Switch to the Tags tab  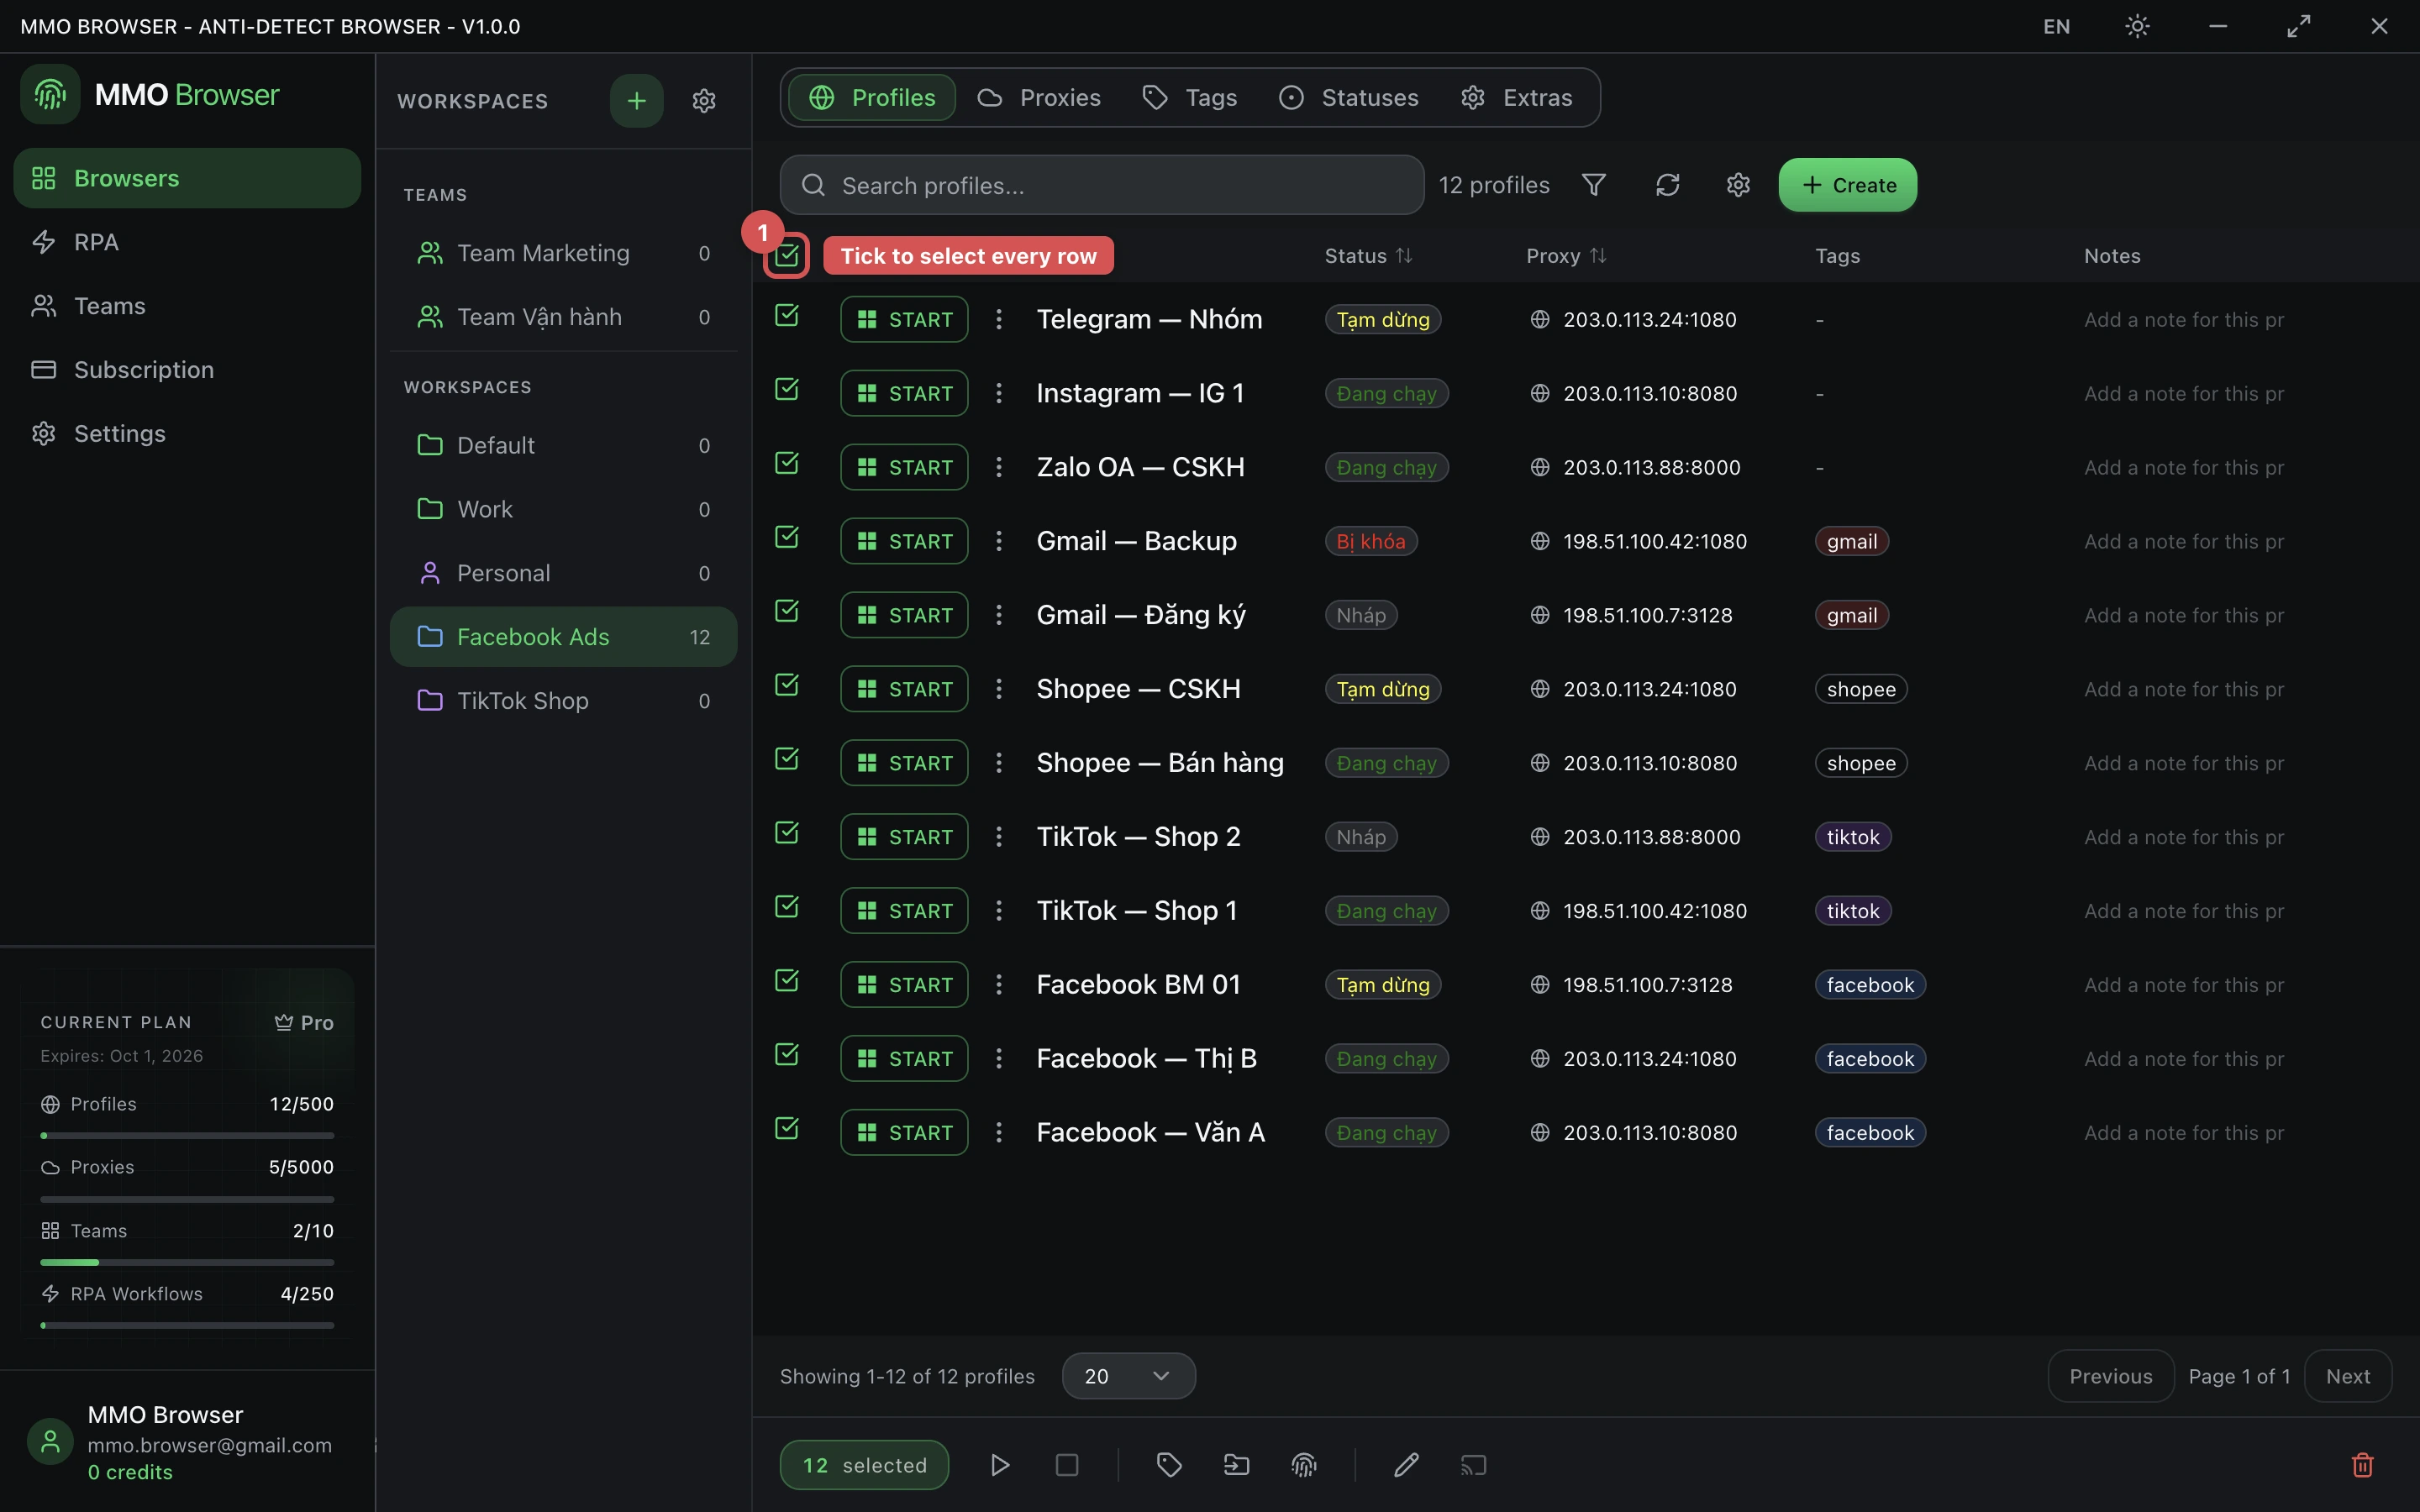1190,97
